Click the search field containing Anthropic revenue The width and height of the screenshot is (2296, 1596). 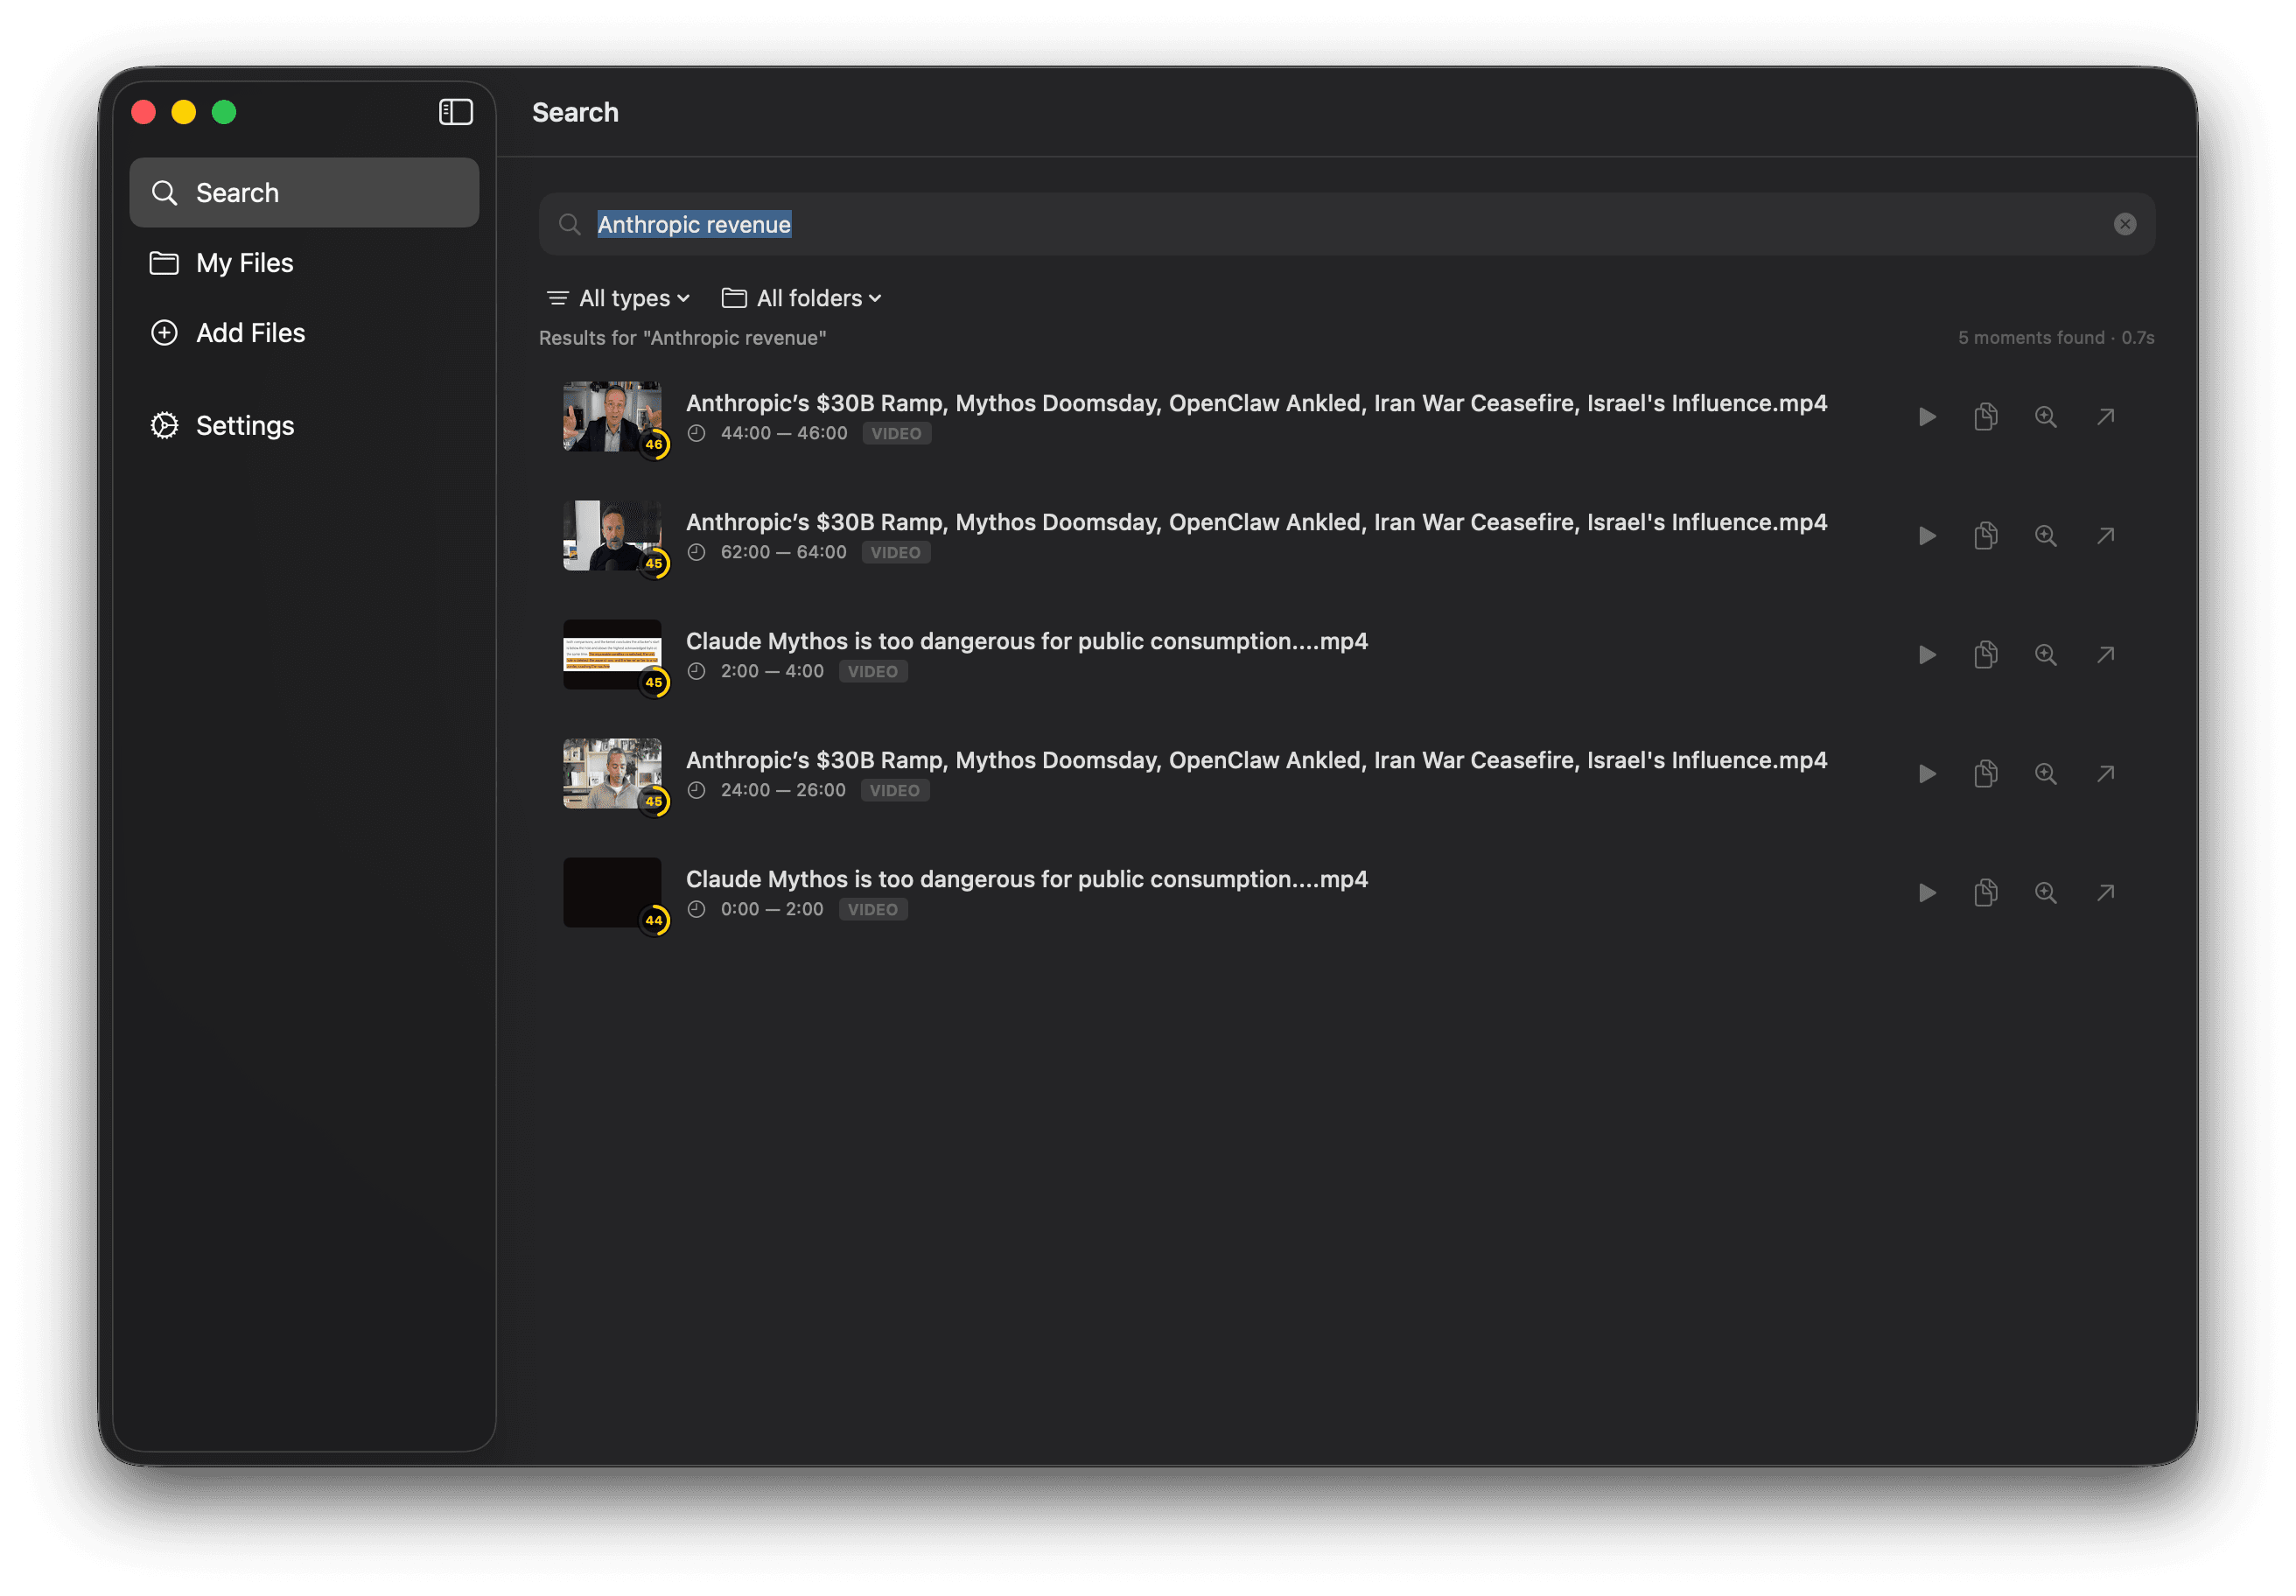pyautogui.click(x=1346, y=224)
